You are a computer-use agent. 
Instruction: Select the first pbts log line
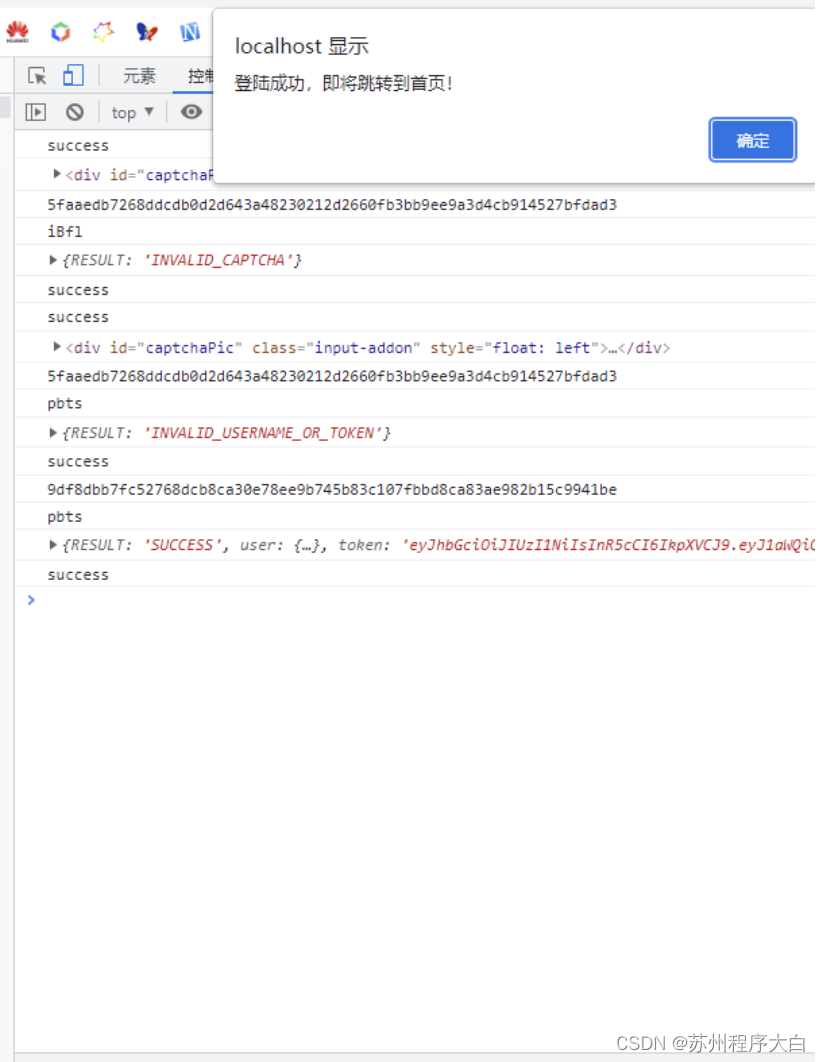click(x=65, y=404)
